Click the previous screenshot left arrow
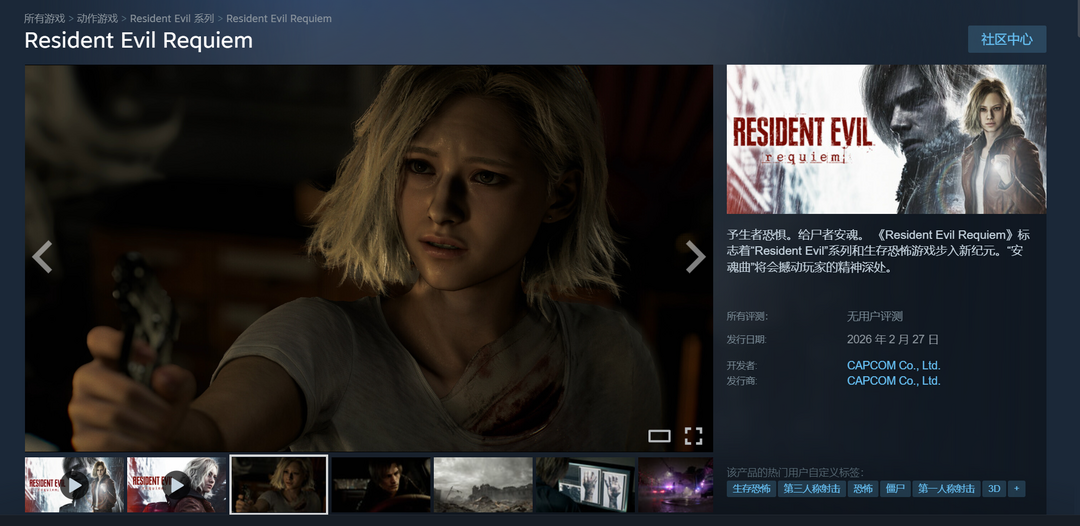 (42, 257)
